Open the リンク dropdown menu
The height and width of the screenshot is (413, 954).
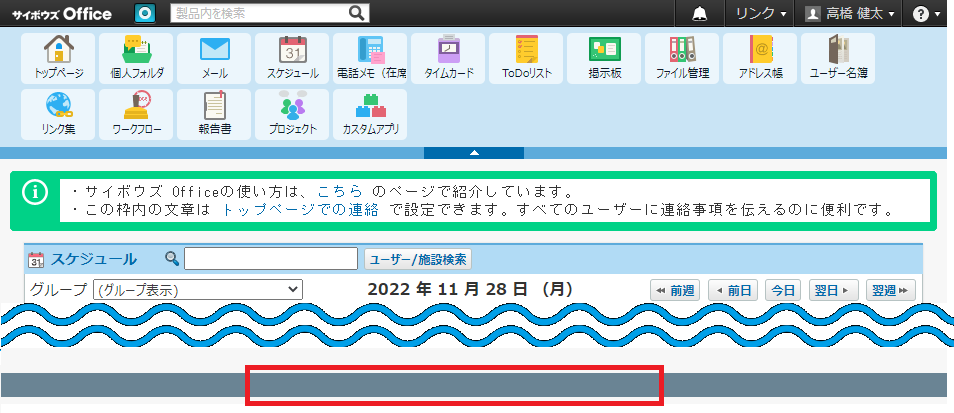pos(761,13)
